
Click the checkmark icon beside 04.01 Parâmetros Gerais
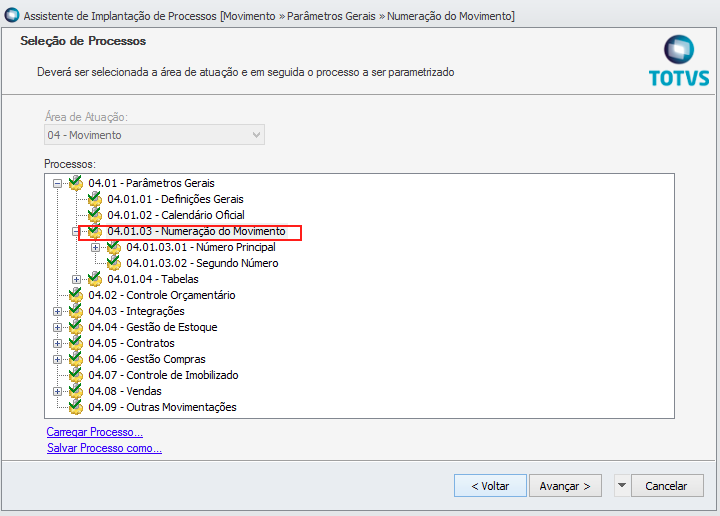[76, 183]
